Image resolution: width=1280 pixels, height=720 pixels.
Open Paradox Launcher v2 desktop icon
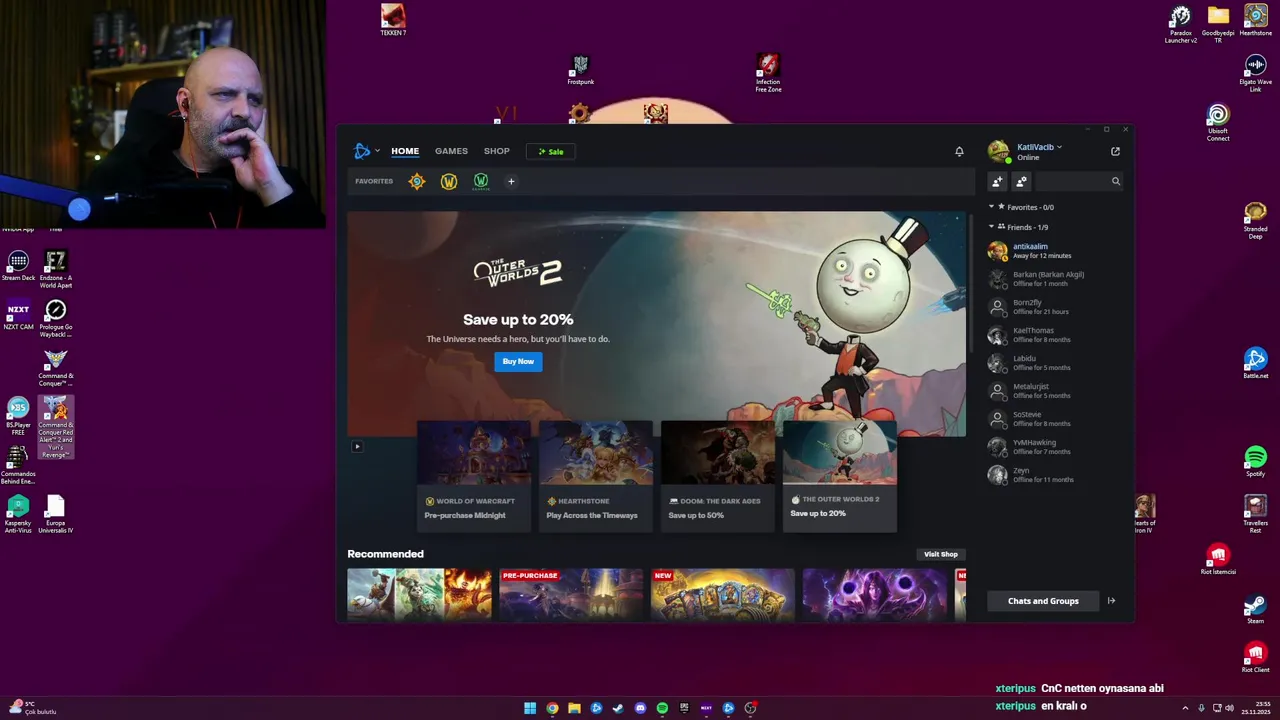(1181, 24)
